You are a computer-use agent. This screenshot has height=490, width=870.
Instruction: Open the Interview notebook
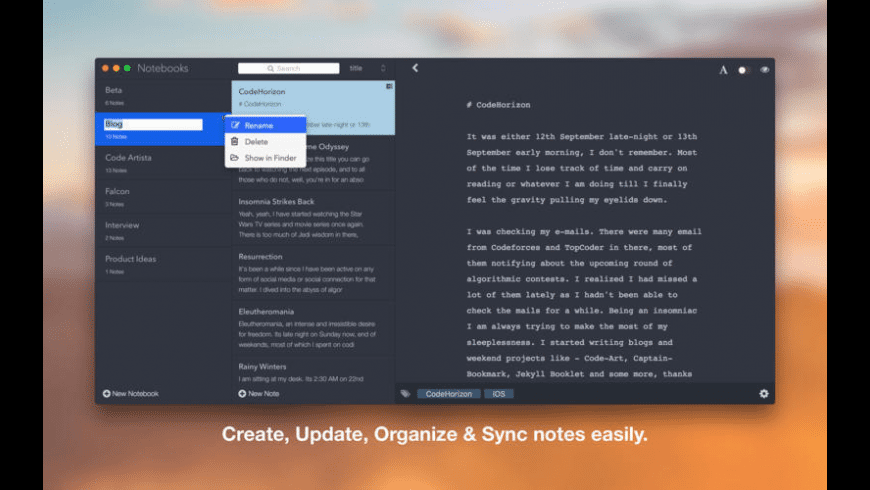[x=163, y=231]
